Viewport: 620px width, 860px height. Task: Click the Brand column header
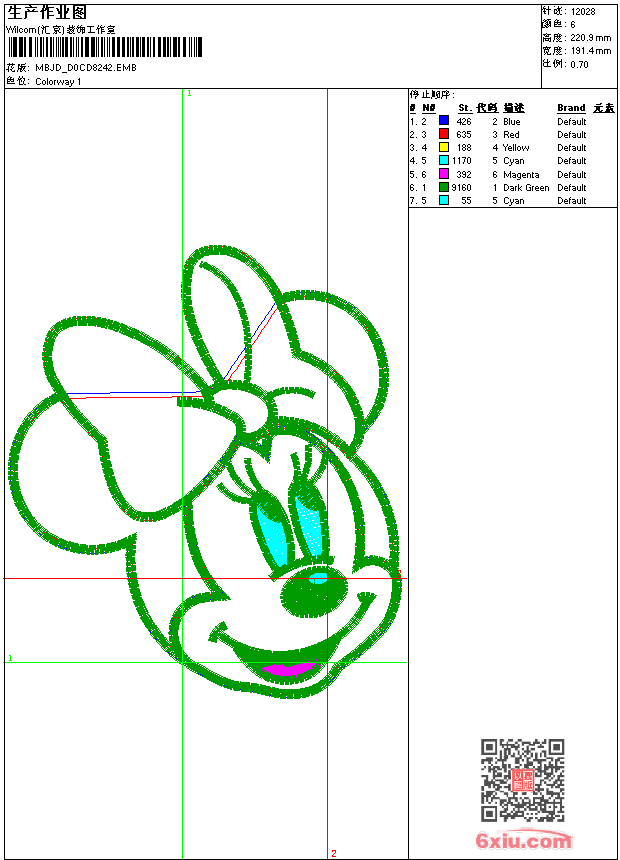coord(571,108)
